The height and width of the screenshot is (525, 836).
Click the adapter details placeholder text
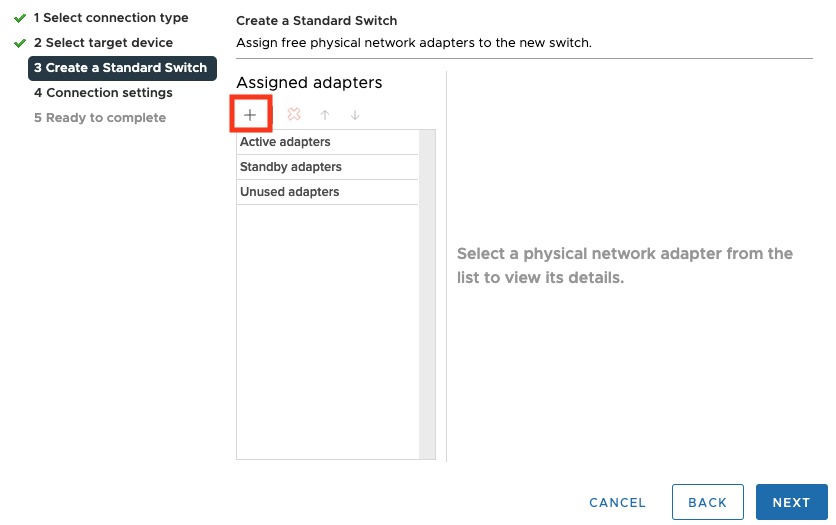(x=624, y=265)
